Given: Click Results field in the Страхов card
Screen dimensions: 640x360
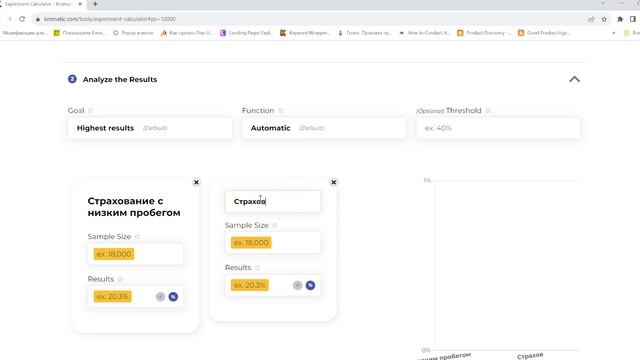Looking at the screenshot, I should tap(273, 285).
